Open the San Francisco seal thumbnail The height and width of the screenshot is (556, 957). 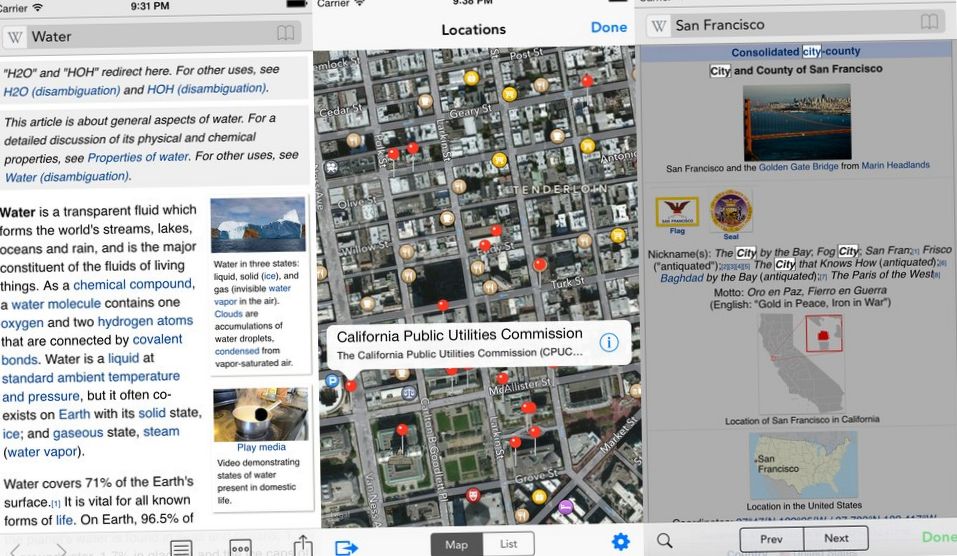point(731,211)
